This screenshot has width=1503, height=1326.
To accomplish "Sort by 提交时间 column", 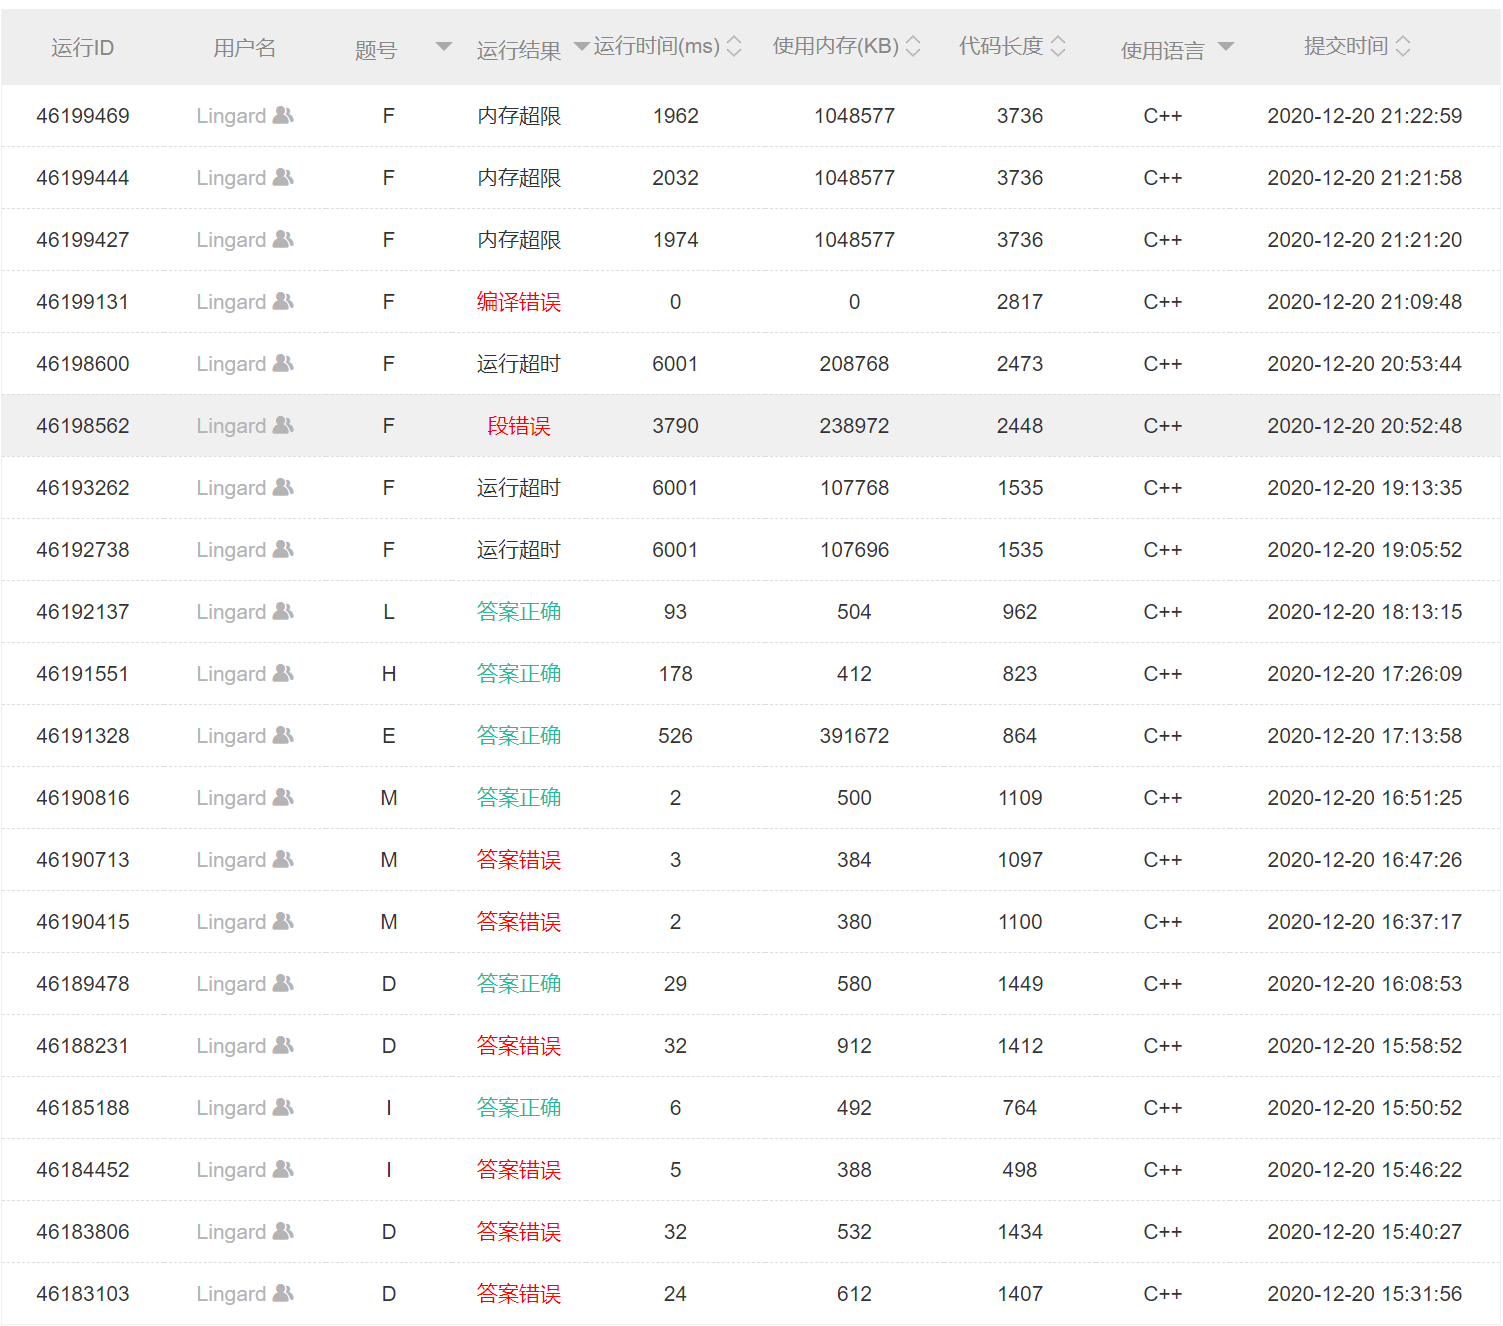I will point(1402,46).
